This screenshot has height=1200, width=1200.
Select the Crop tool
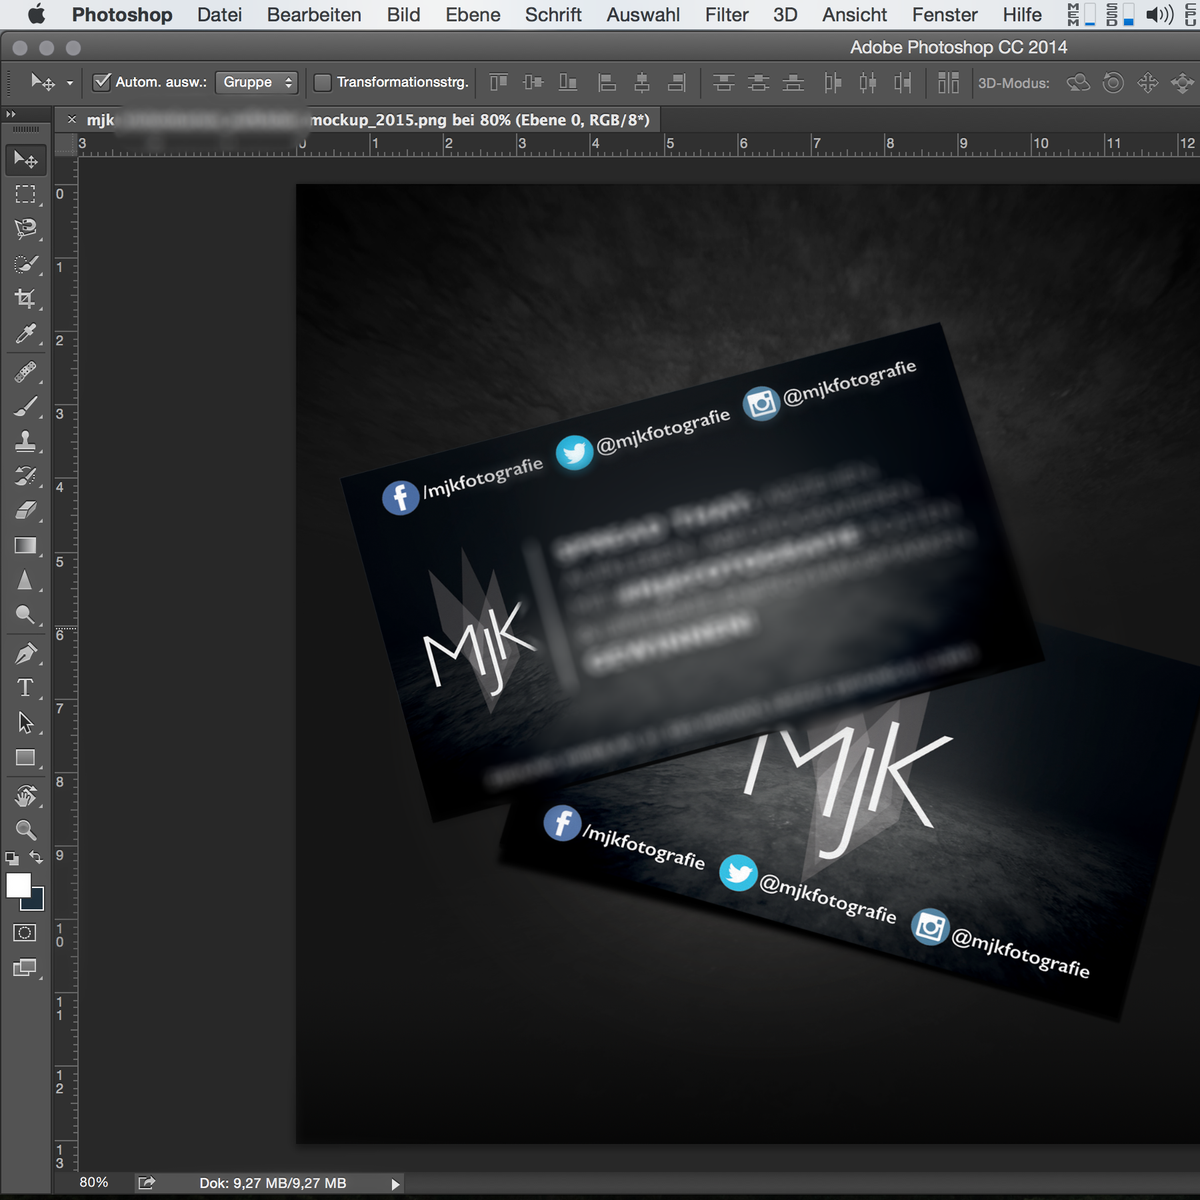[x=25, y=299]
